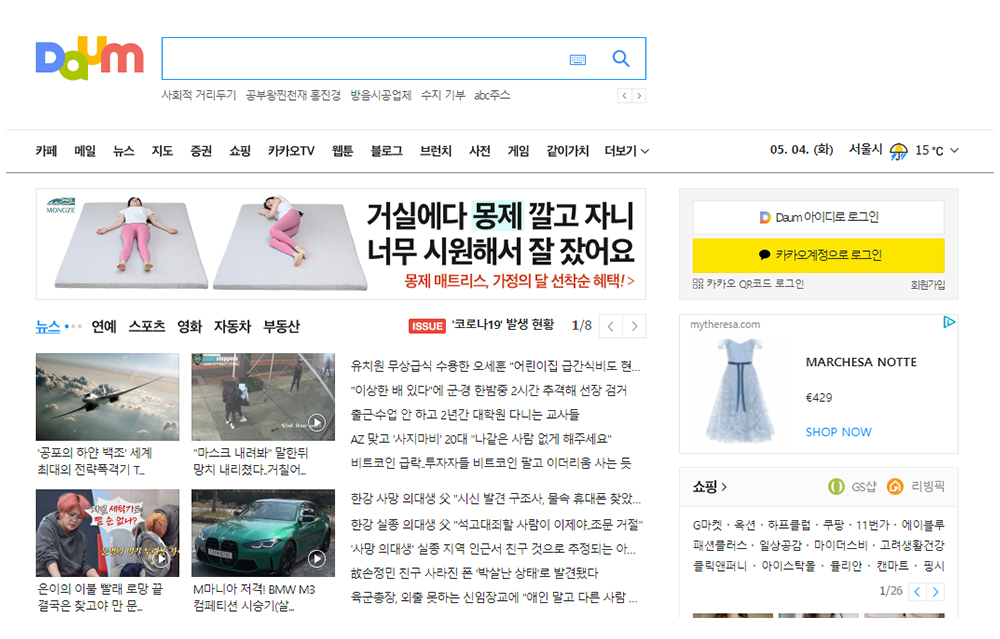Open 지도 in the service menu
The height and width of the screenshot is (639, 1000).
tap(162, 151)
